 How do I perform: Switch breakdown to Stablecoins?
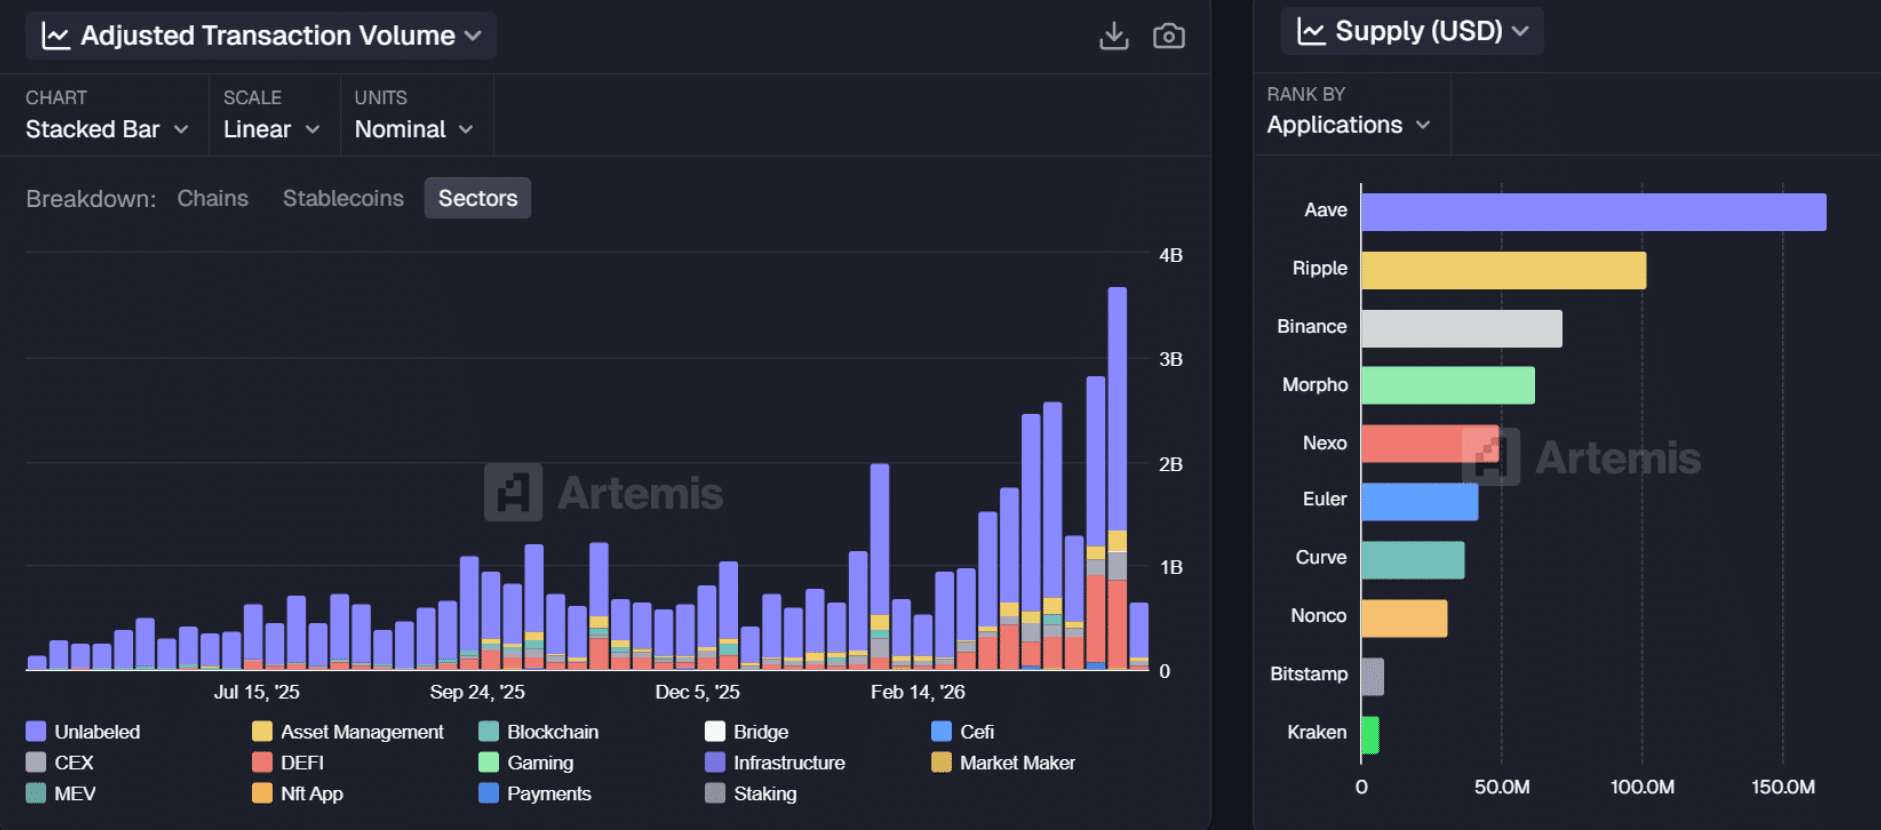tap(343, 198)
